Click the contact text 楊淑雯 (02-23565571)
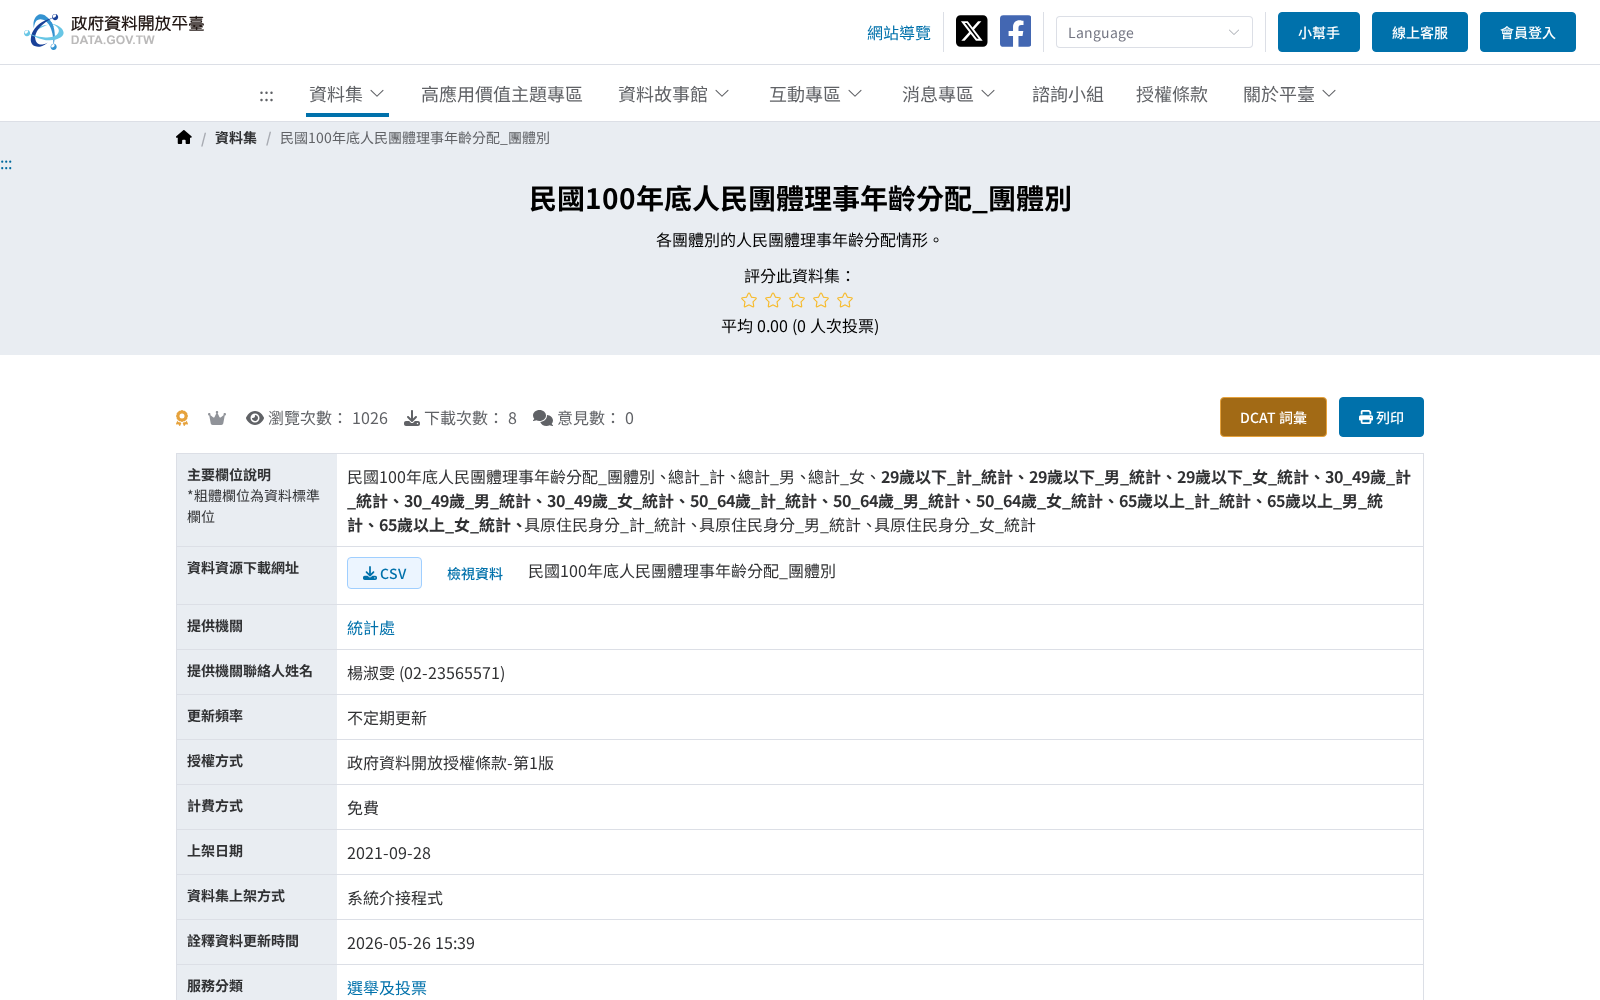The height and width of the screenshot is (1000, 1600). pyautogui.click(x=426, y=673)
